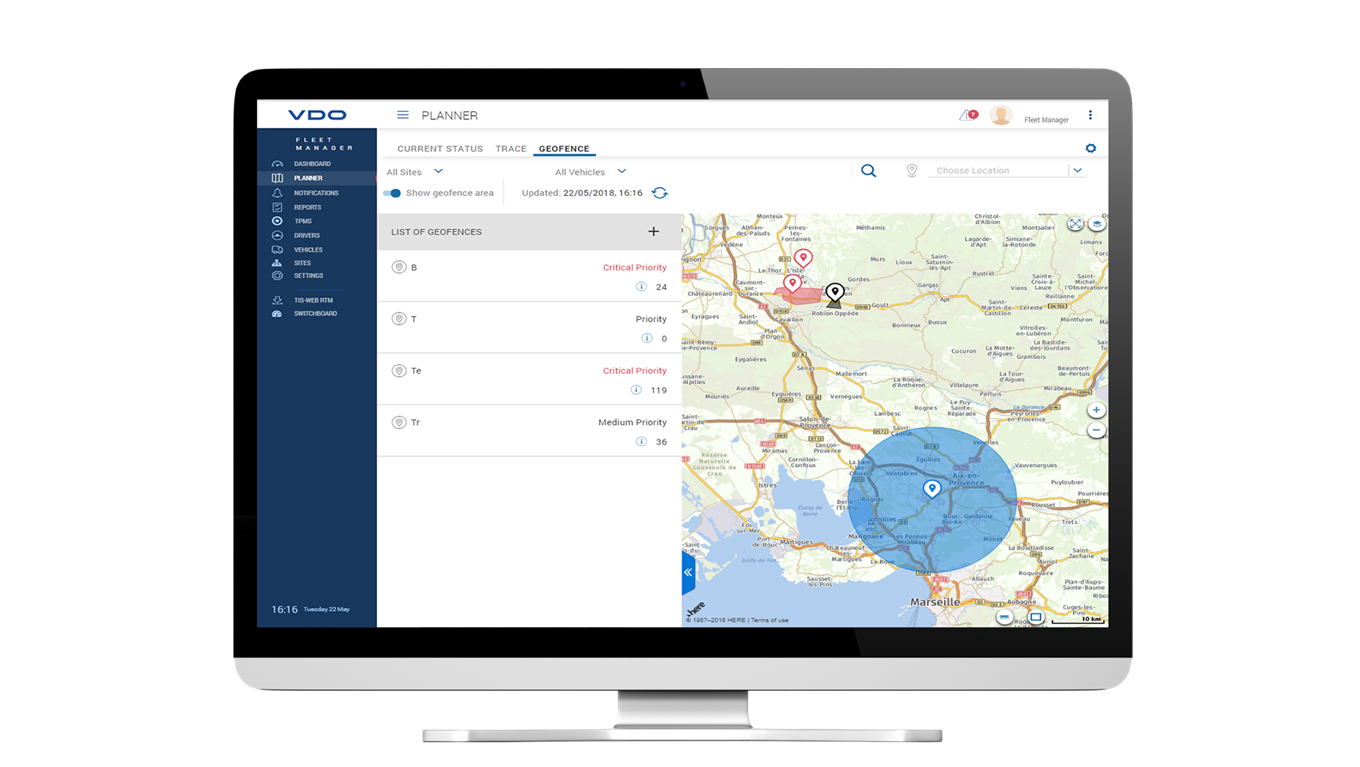The width and height of the screenshot is (1360, 767).
Task: Open the Choose Location dropdown arrow
Action: (x=1077, y=171)
